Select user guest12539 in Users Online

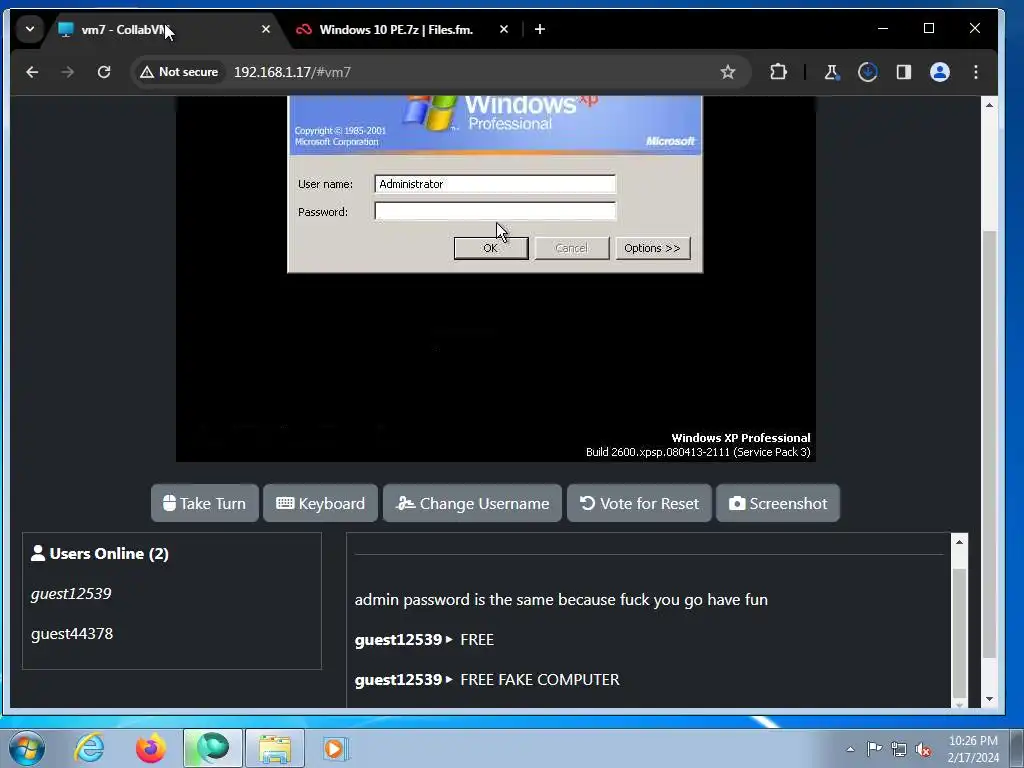(71, 594)
